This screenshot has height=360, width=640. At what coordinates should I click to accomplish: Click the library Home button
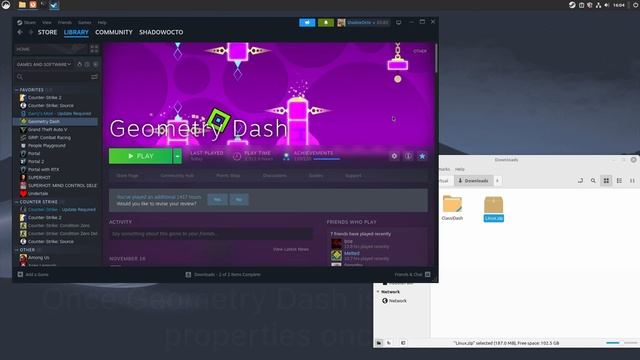[x=51, y=49]
